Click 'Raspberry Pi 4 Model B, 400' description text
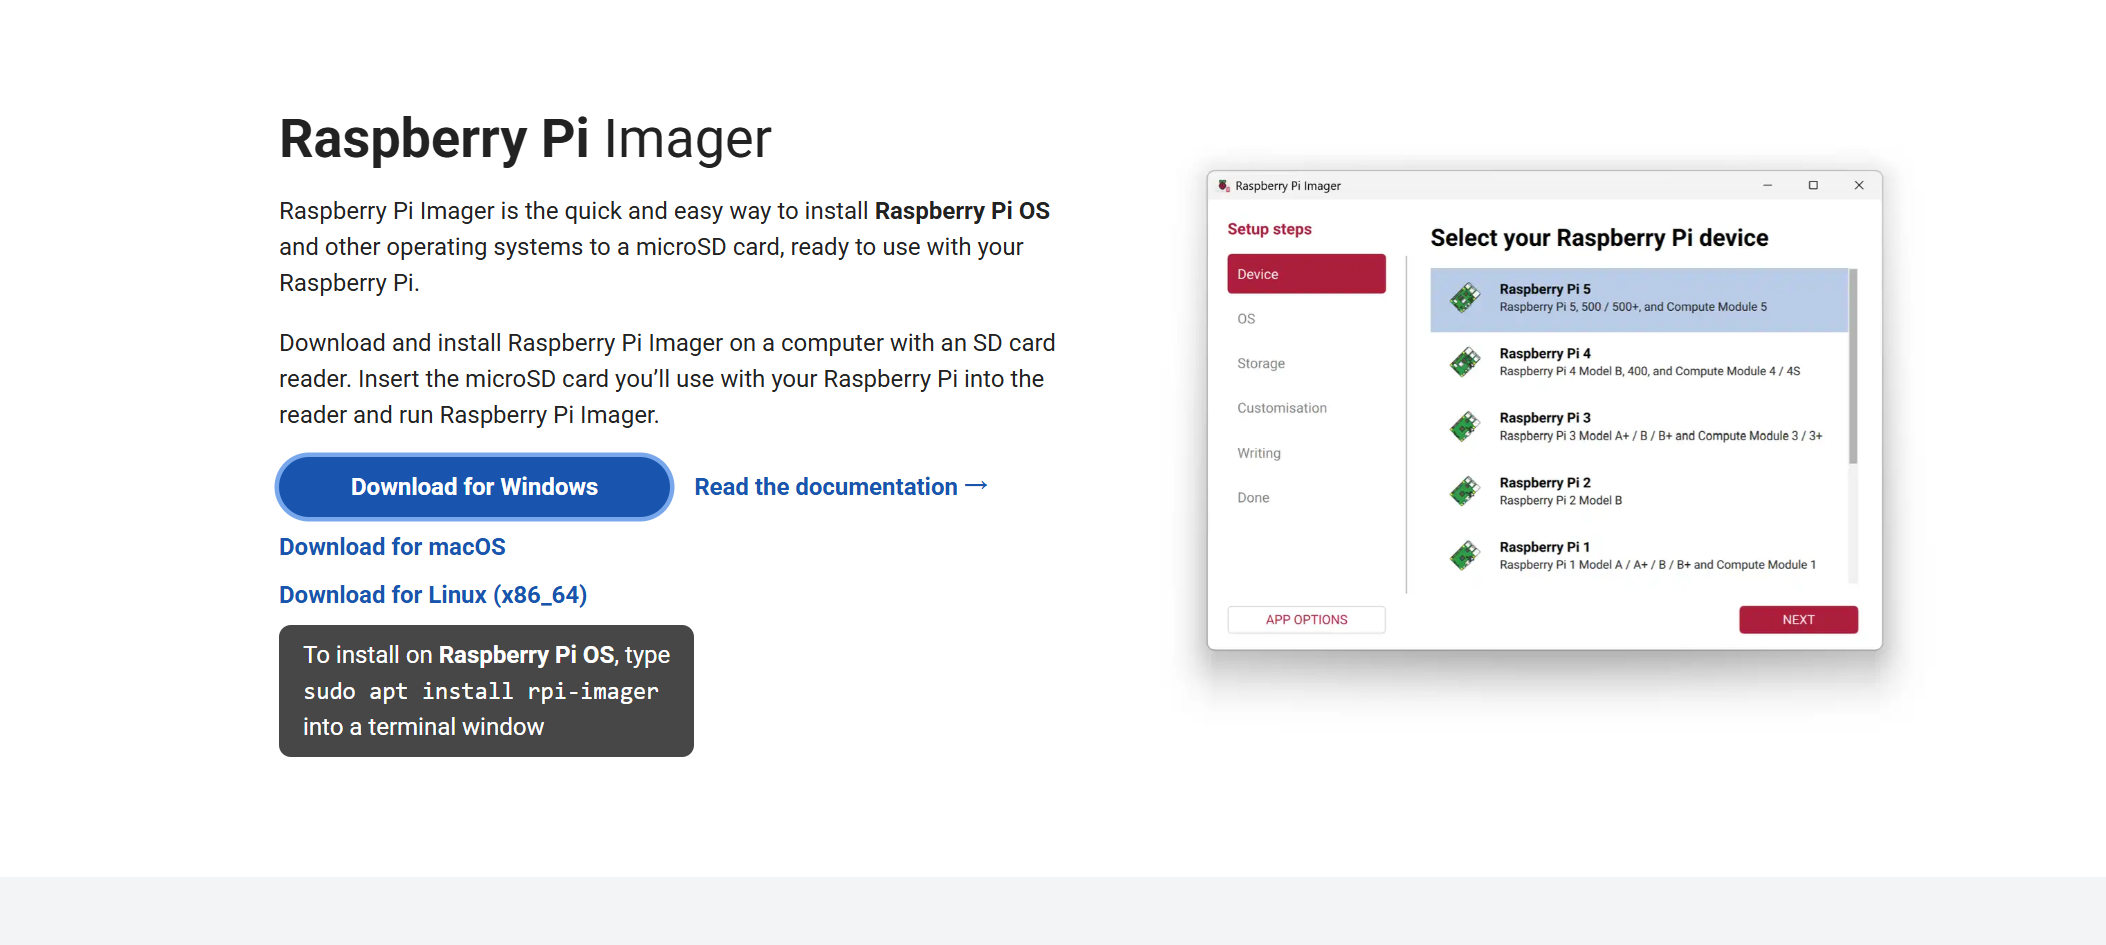Screen dimensions: 2106x945 1650,372
